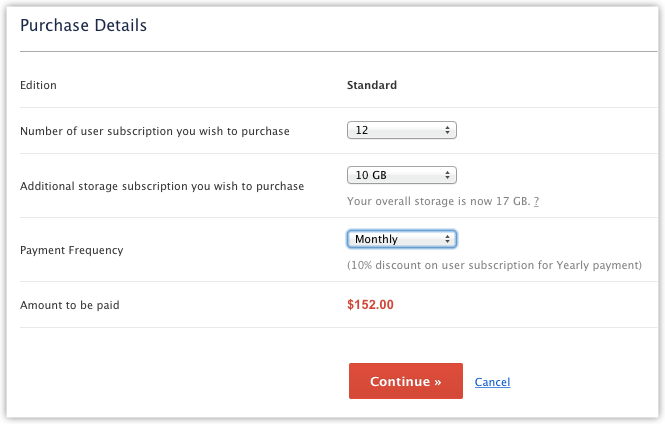Click the arrows on the 12 users selector
The width and height of the screenshot is (665, 424).
click(x=448, y=130)
